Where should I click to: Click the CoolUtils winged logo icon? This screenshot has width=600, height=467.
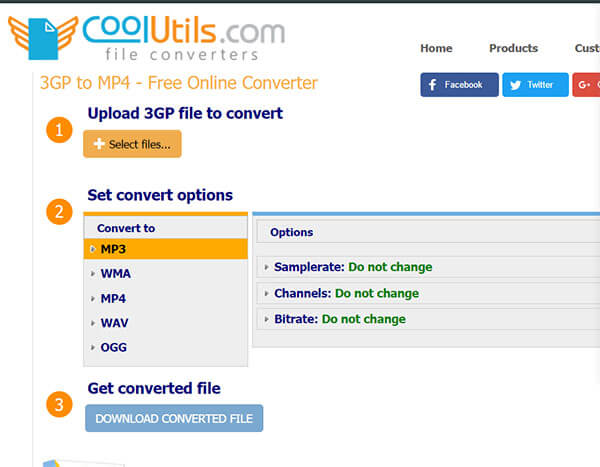coord(42,38)
